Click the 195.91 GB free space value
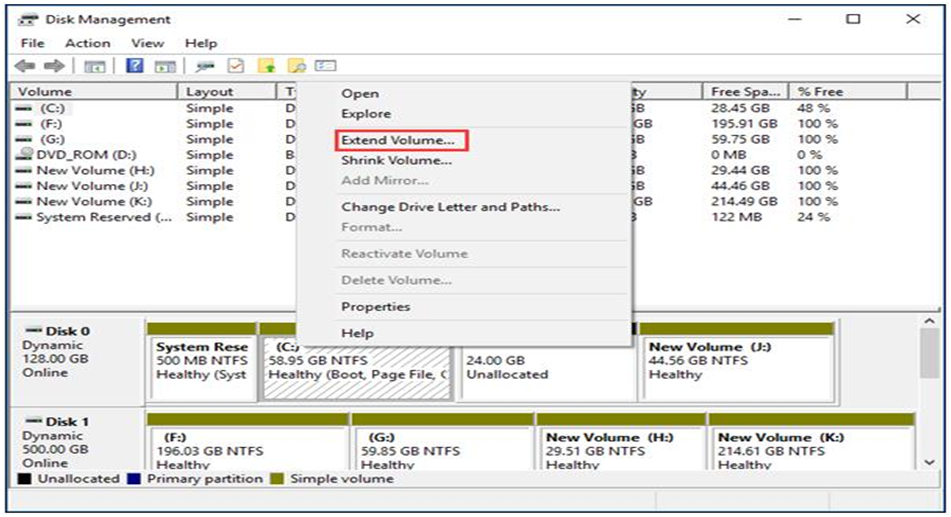951x517 pixels. coord(744,124)
